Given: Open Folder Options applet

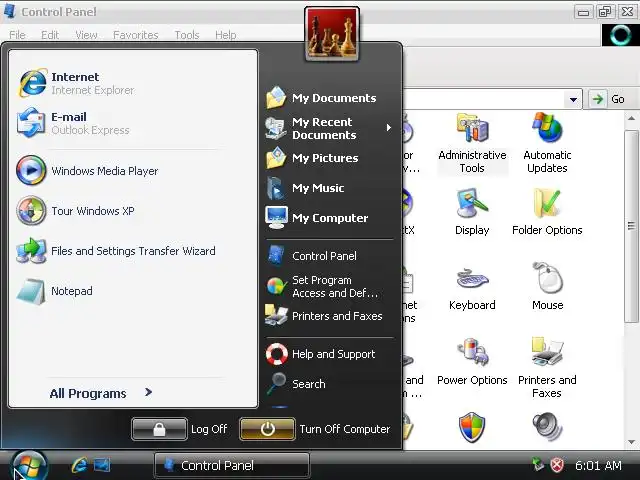Looking at the screenshot, I should [547, 212].
